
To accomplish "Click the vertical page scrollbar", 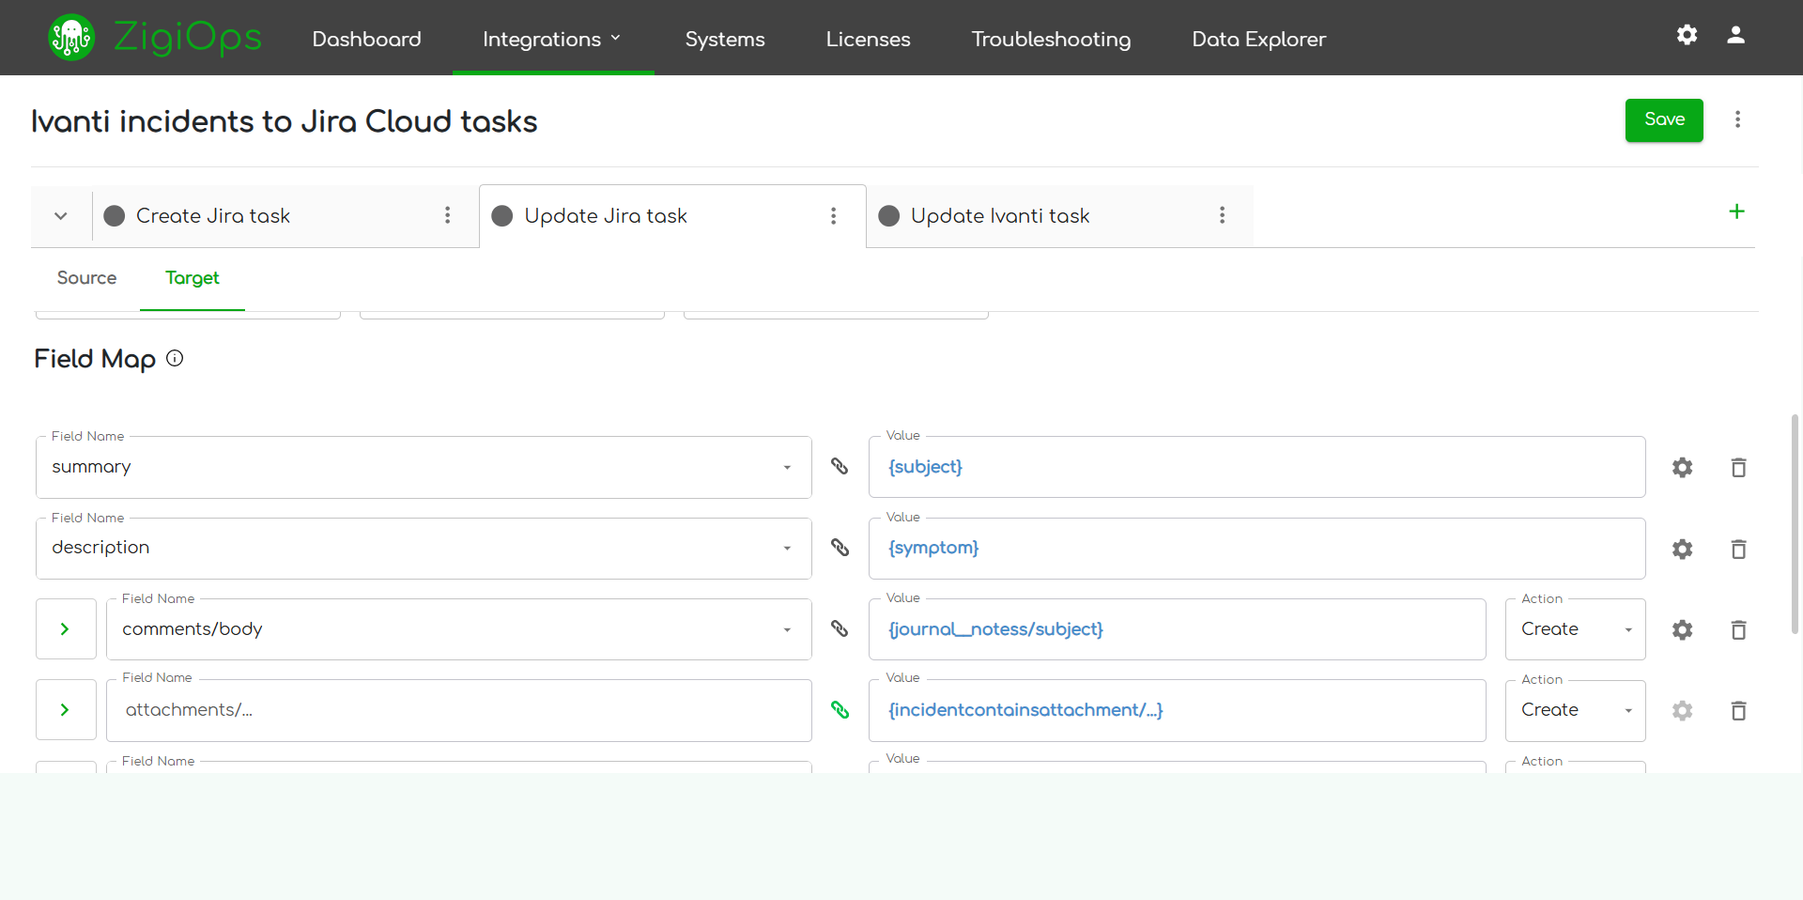I will click(x=1795, y=524).
